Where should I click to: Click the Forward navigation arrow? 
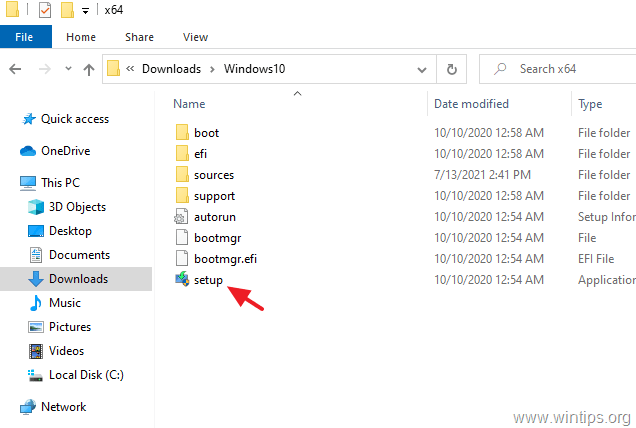(x=45, y=69)
